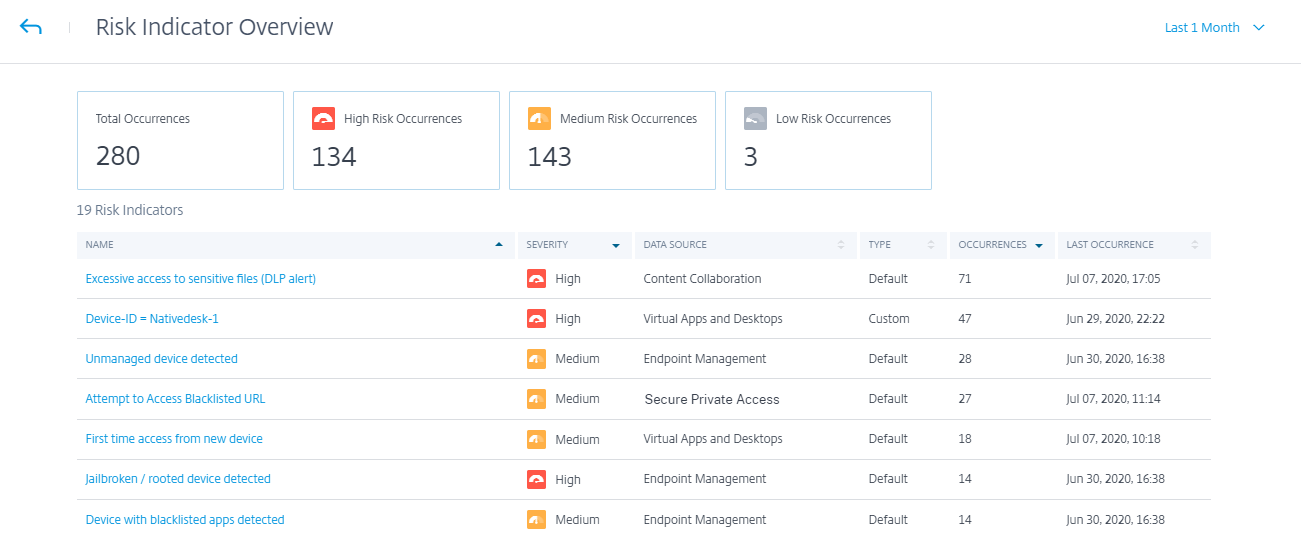Click the Medium Risk Occurrences gauge icon
Image resolution: width=1301 pixels, height=539 pixels.
[539, 119]
